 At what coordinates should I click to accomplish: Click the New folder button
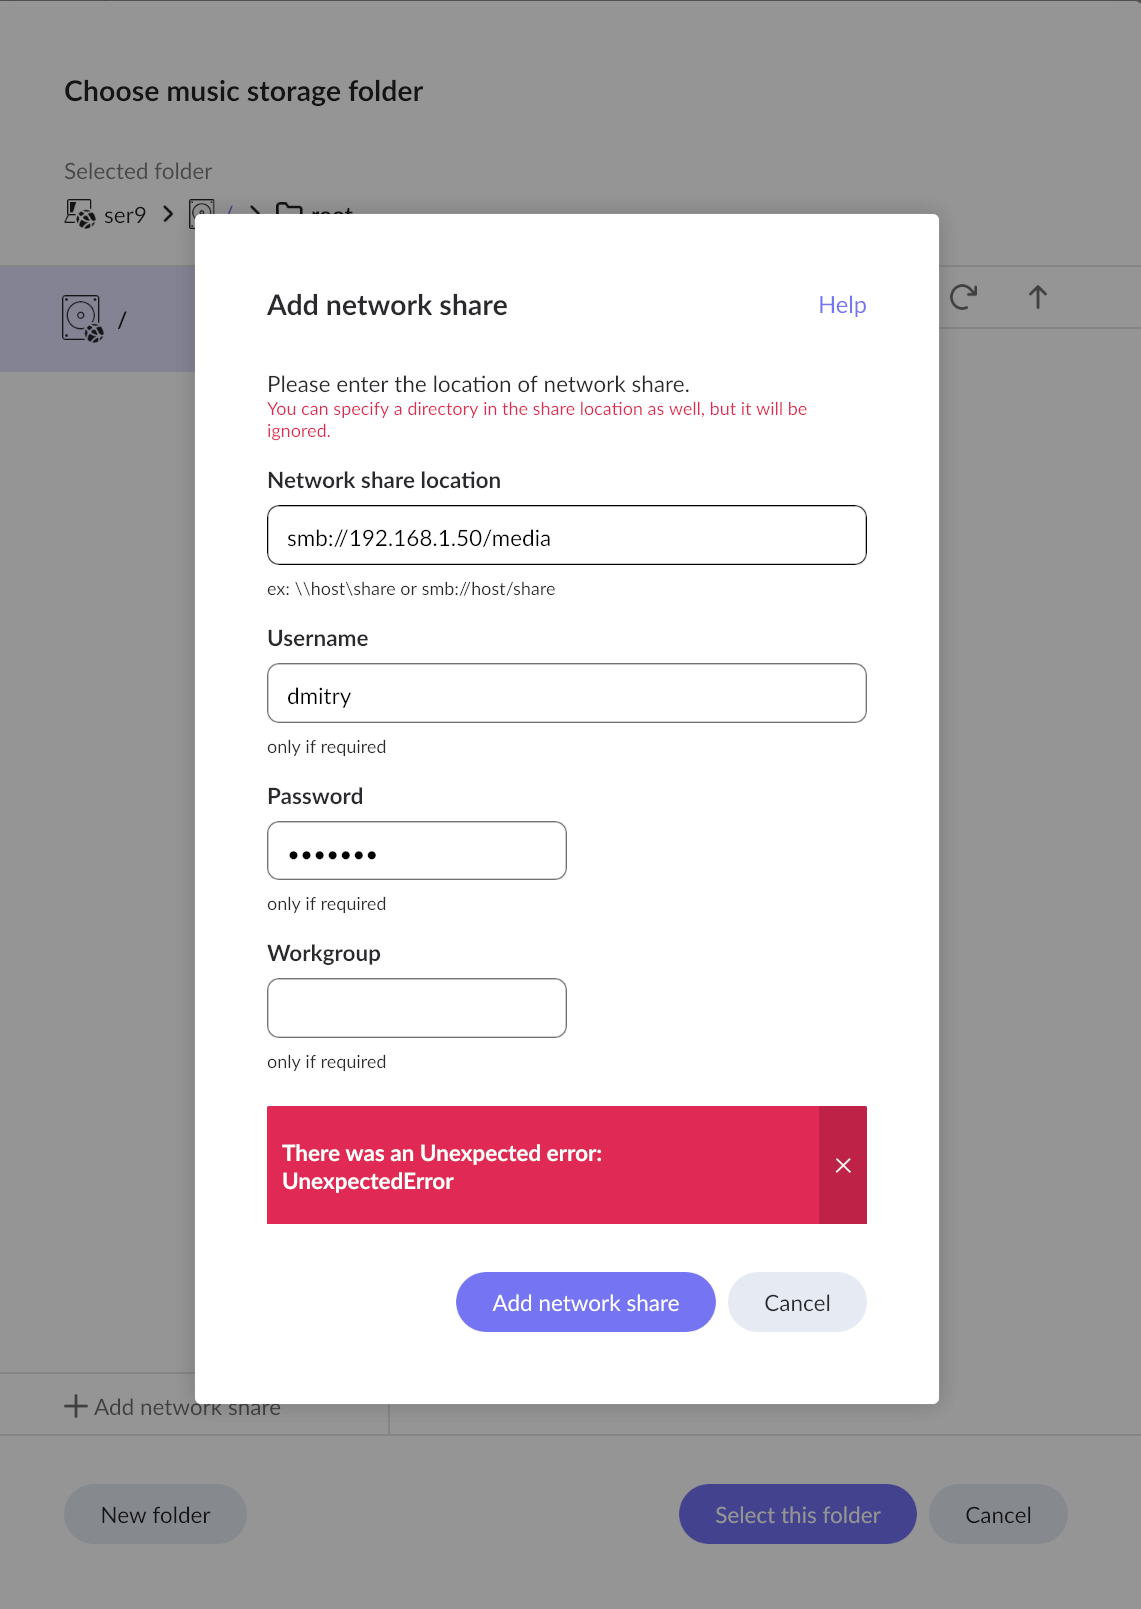click(x=155, y=1515)
